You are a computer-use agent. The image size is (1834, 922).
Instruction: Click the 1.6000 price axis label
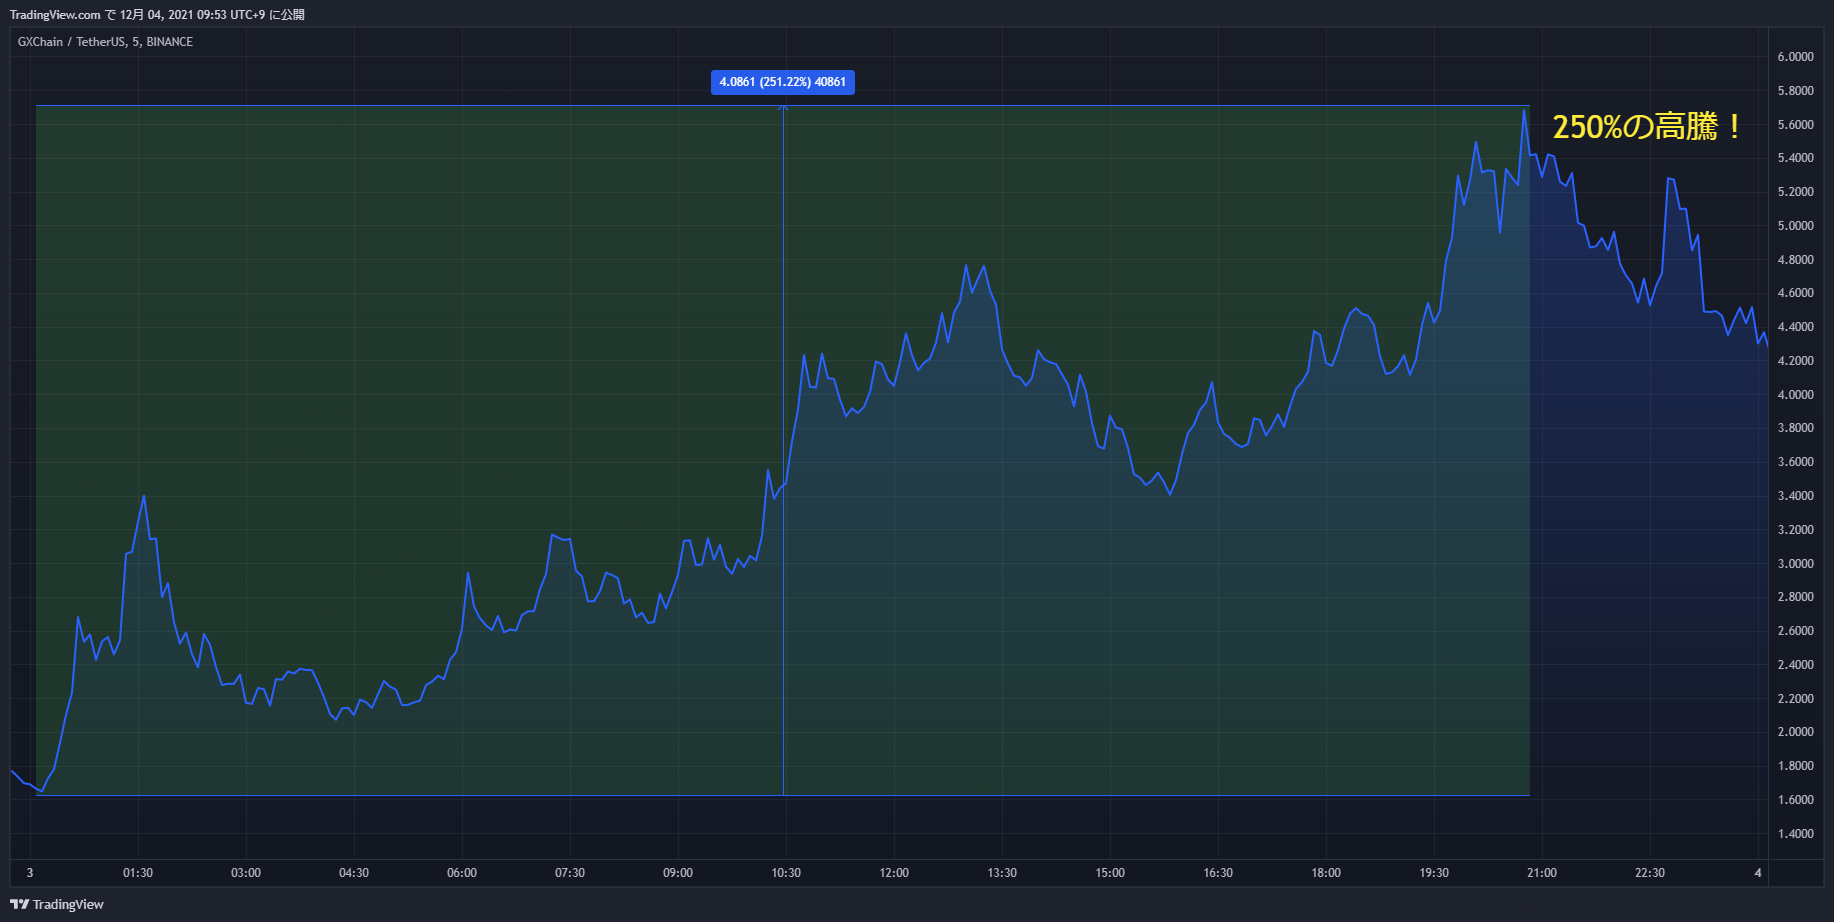pos(1795,800)
